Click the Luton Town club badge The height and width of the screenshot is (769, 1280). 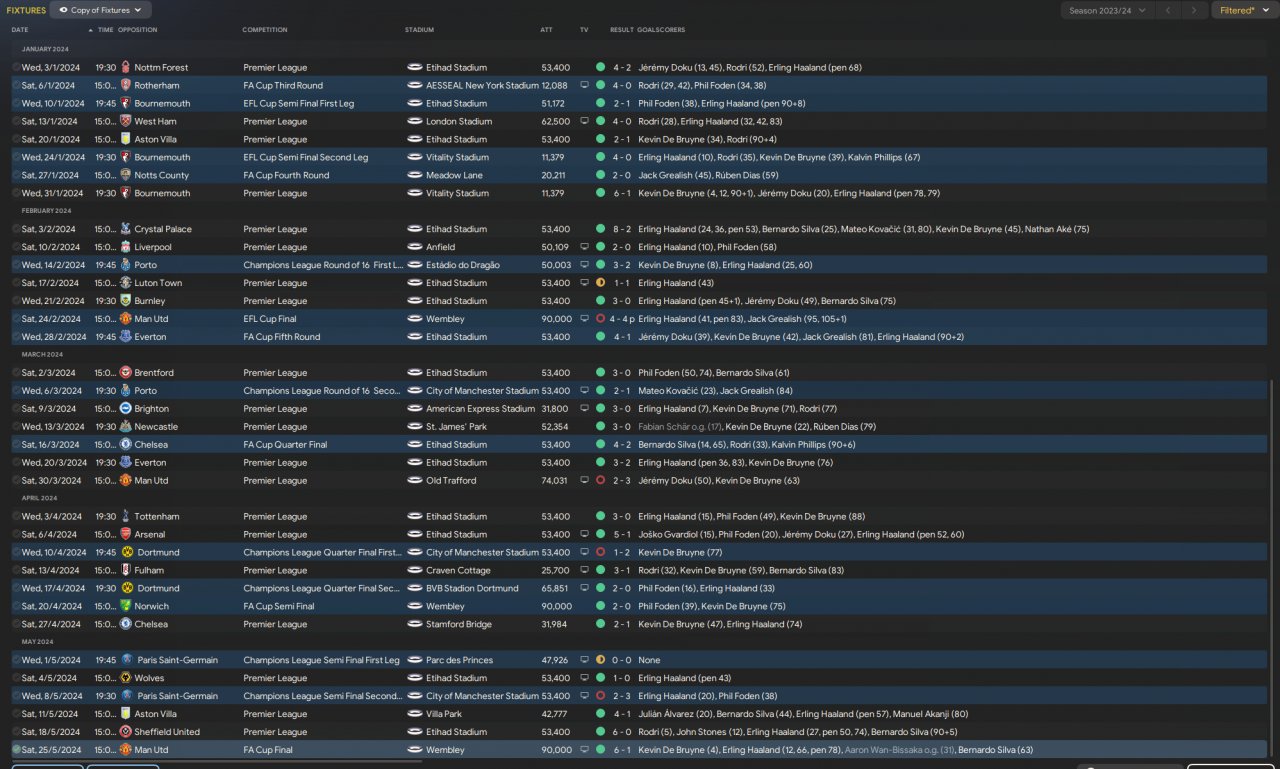(x=126, y=283)
